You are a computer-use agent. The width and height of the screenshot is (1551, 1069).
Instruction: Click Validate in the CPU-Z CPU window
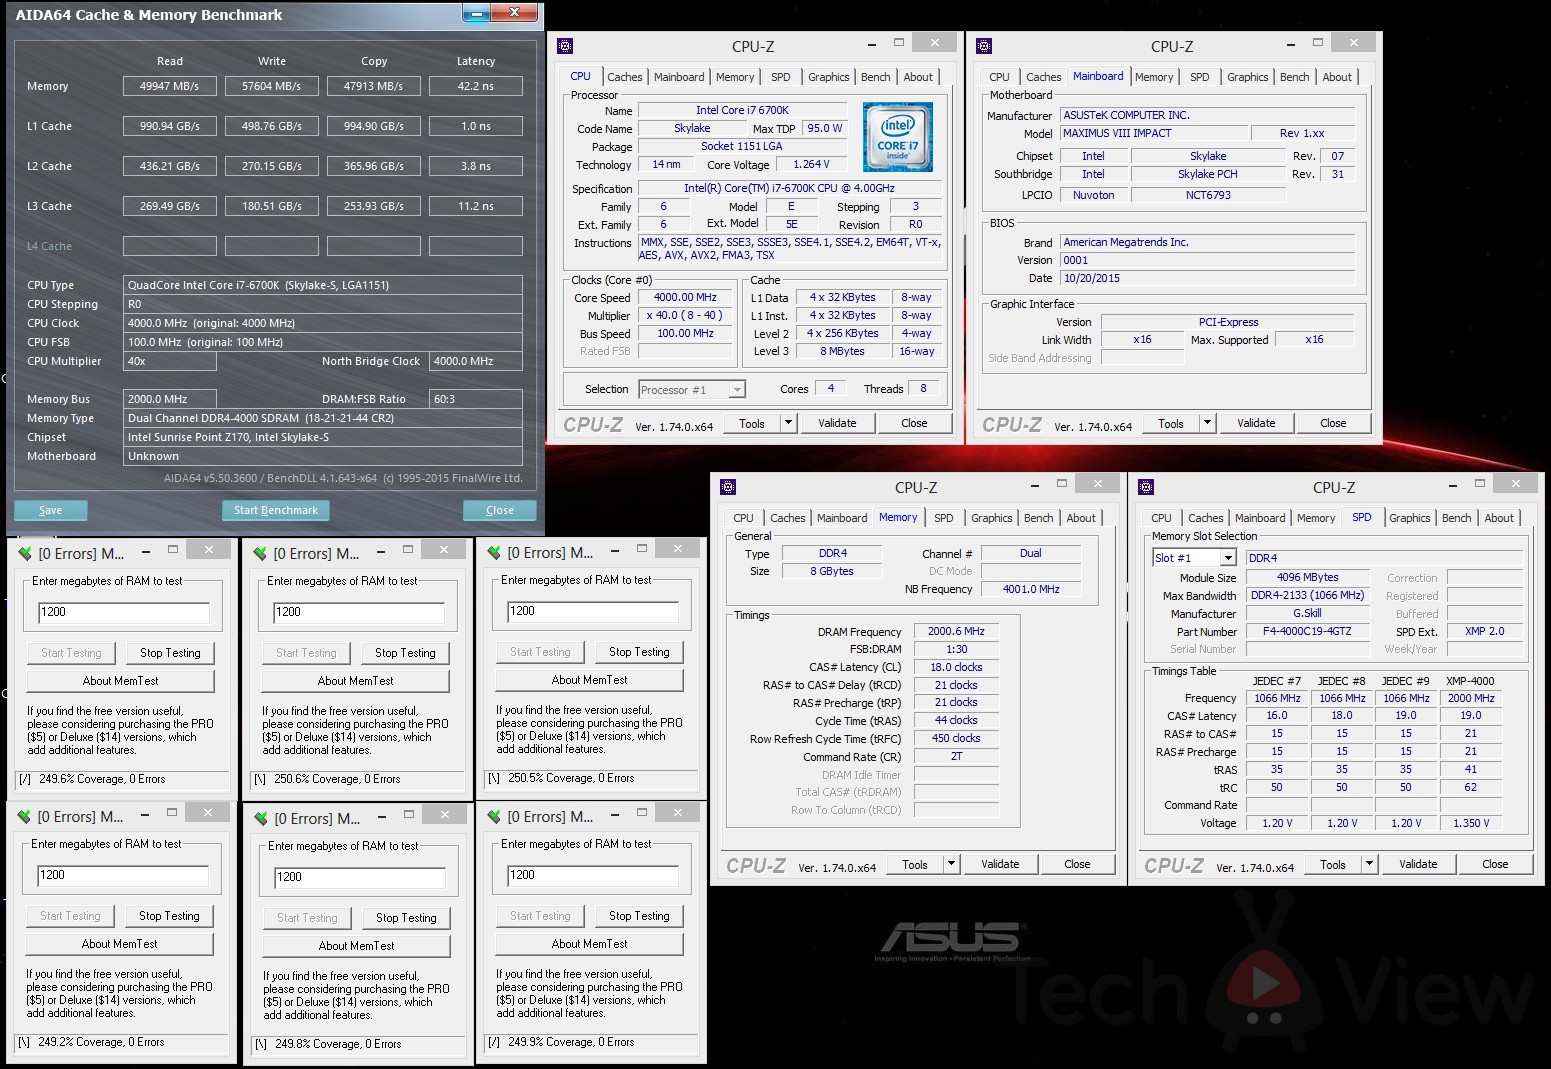837,423
